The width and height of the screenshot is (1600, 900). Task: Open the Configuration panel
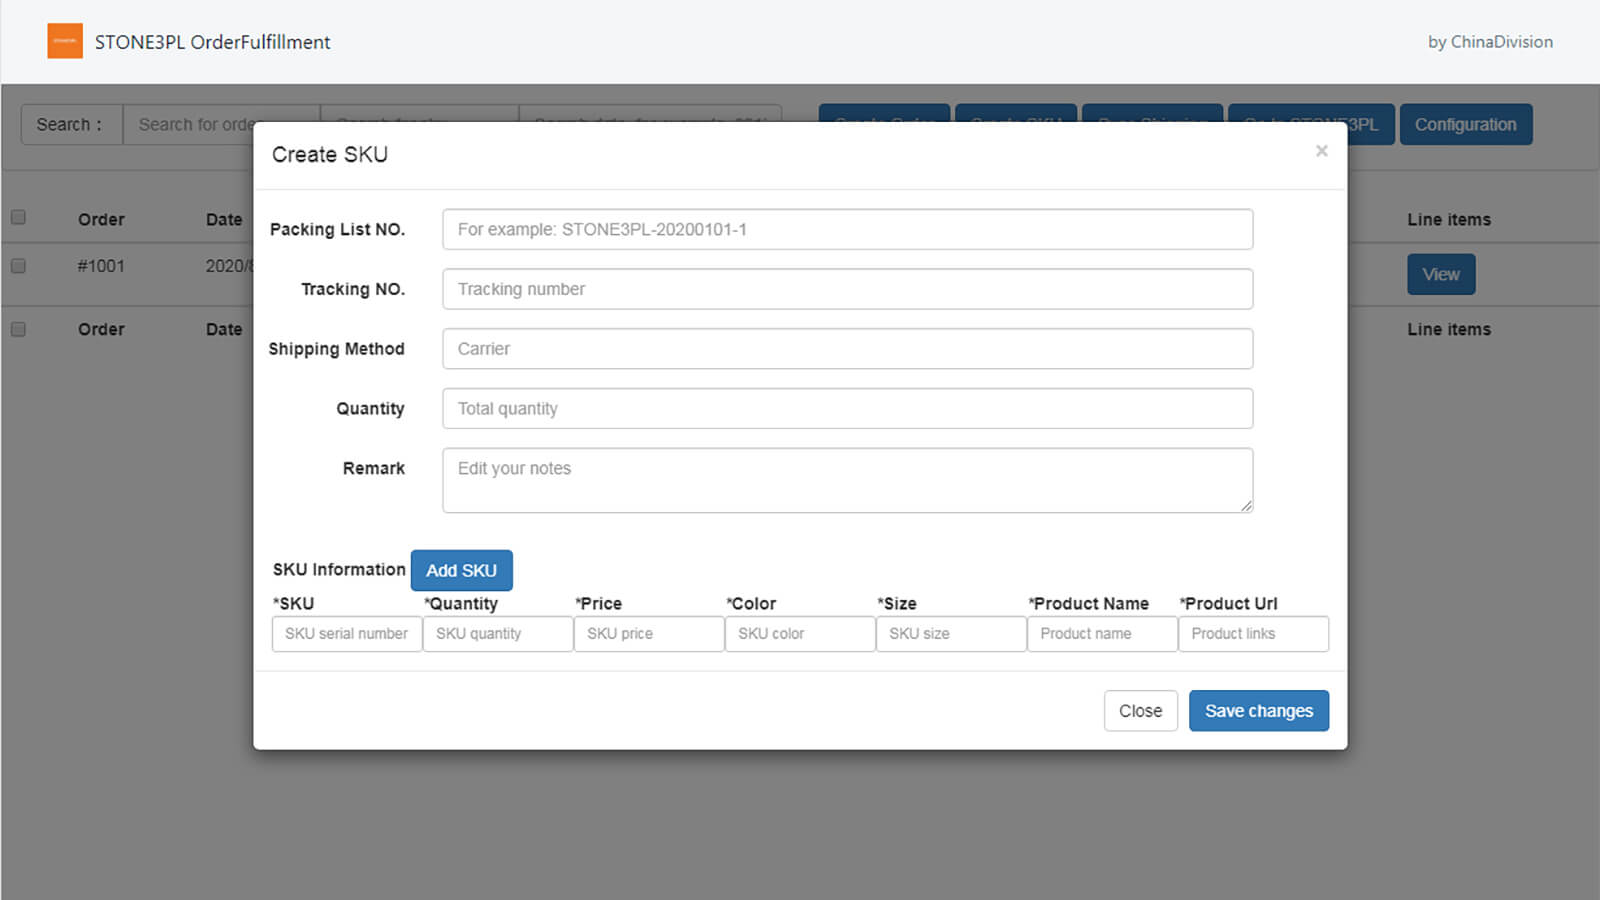(1466, 124)
